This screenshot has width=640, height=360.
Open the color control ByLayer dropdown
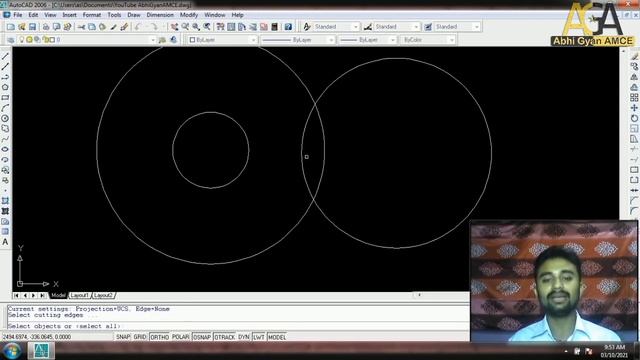coord(253,40)
